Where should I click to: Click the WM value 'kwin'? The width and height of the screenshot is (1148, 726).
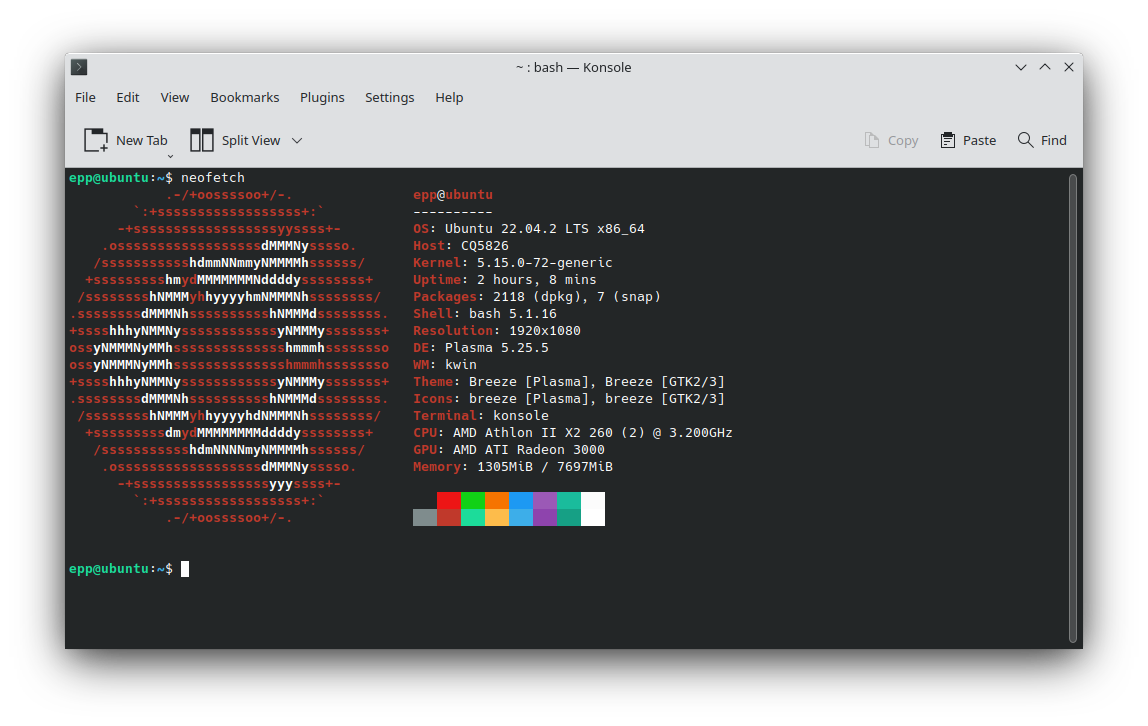(x=461, y=364)
